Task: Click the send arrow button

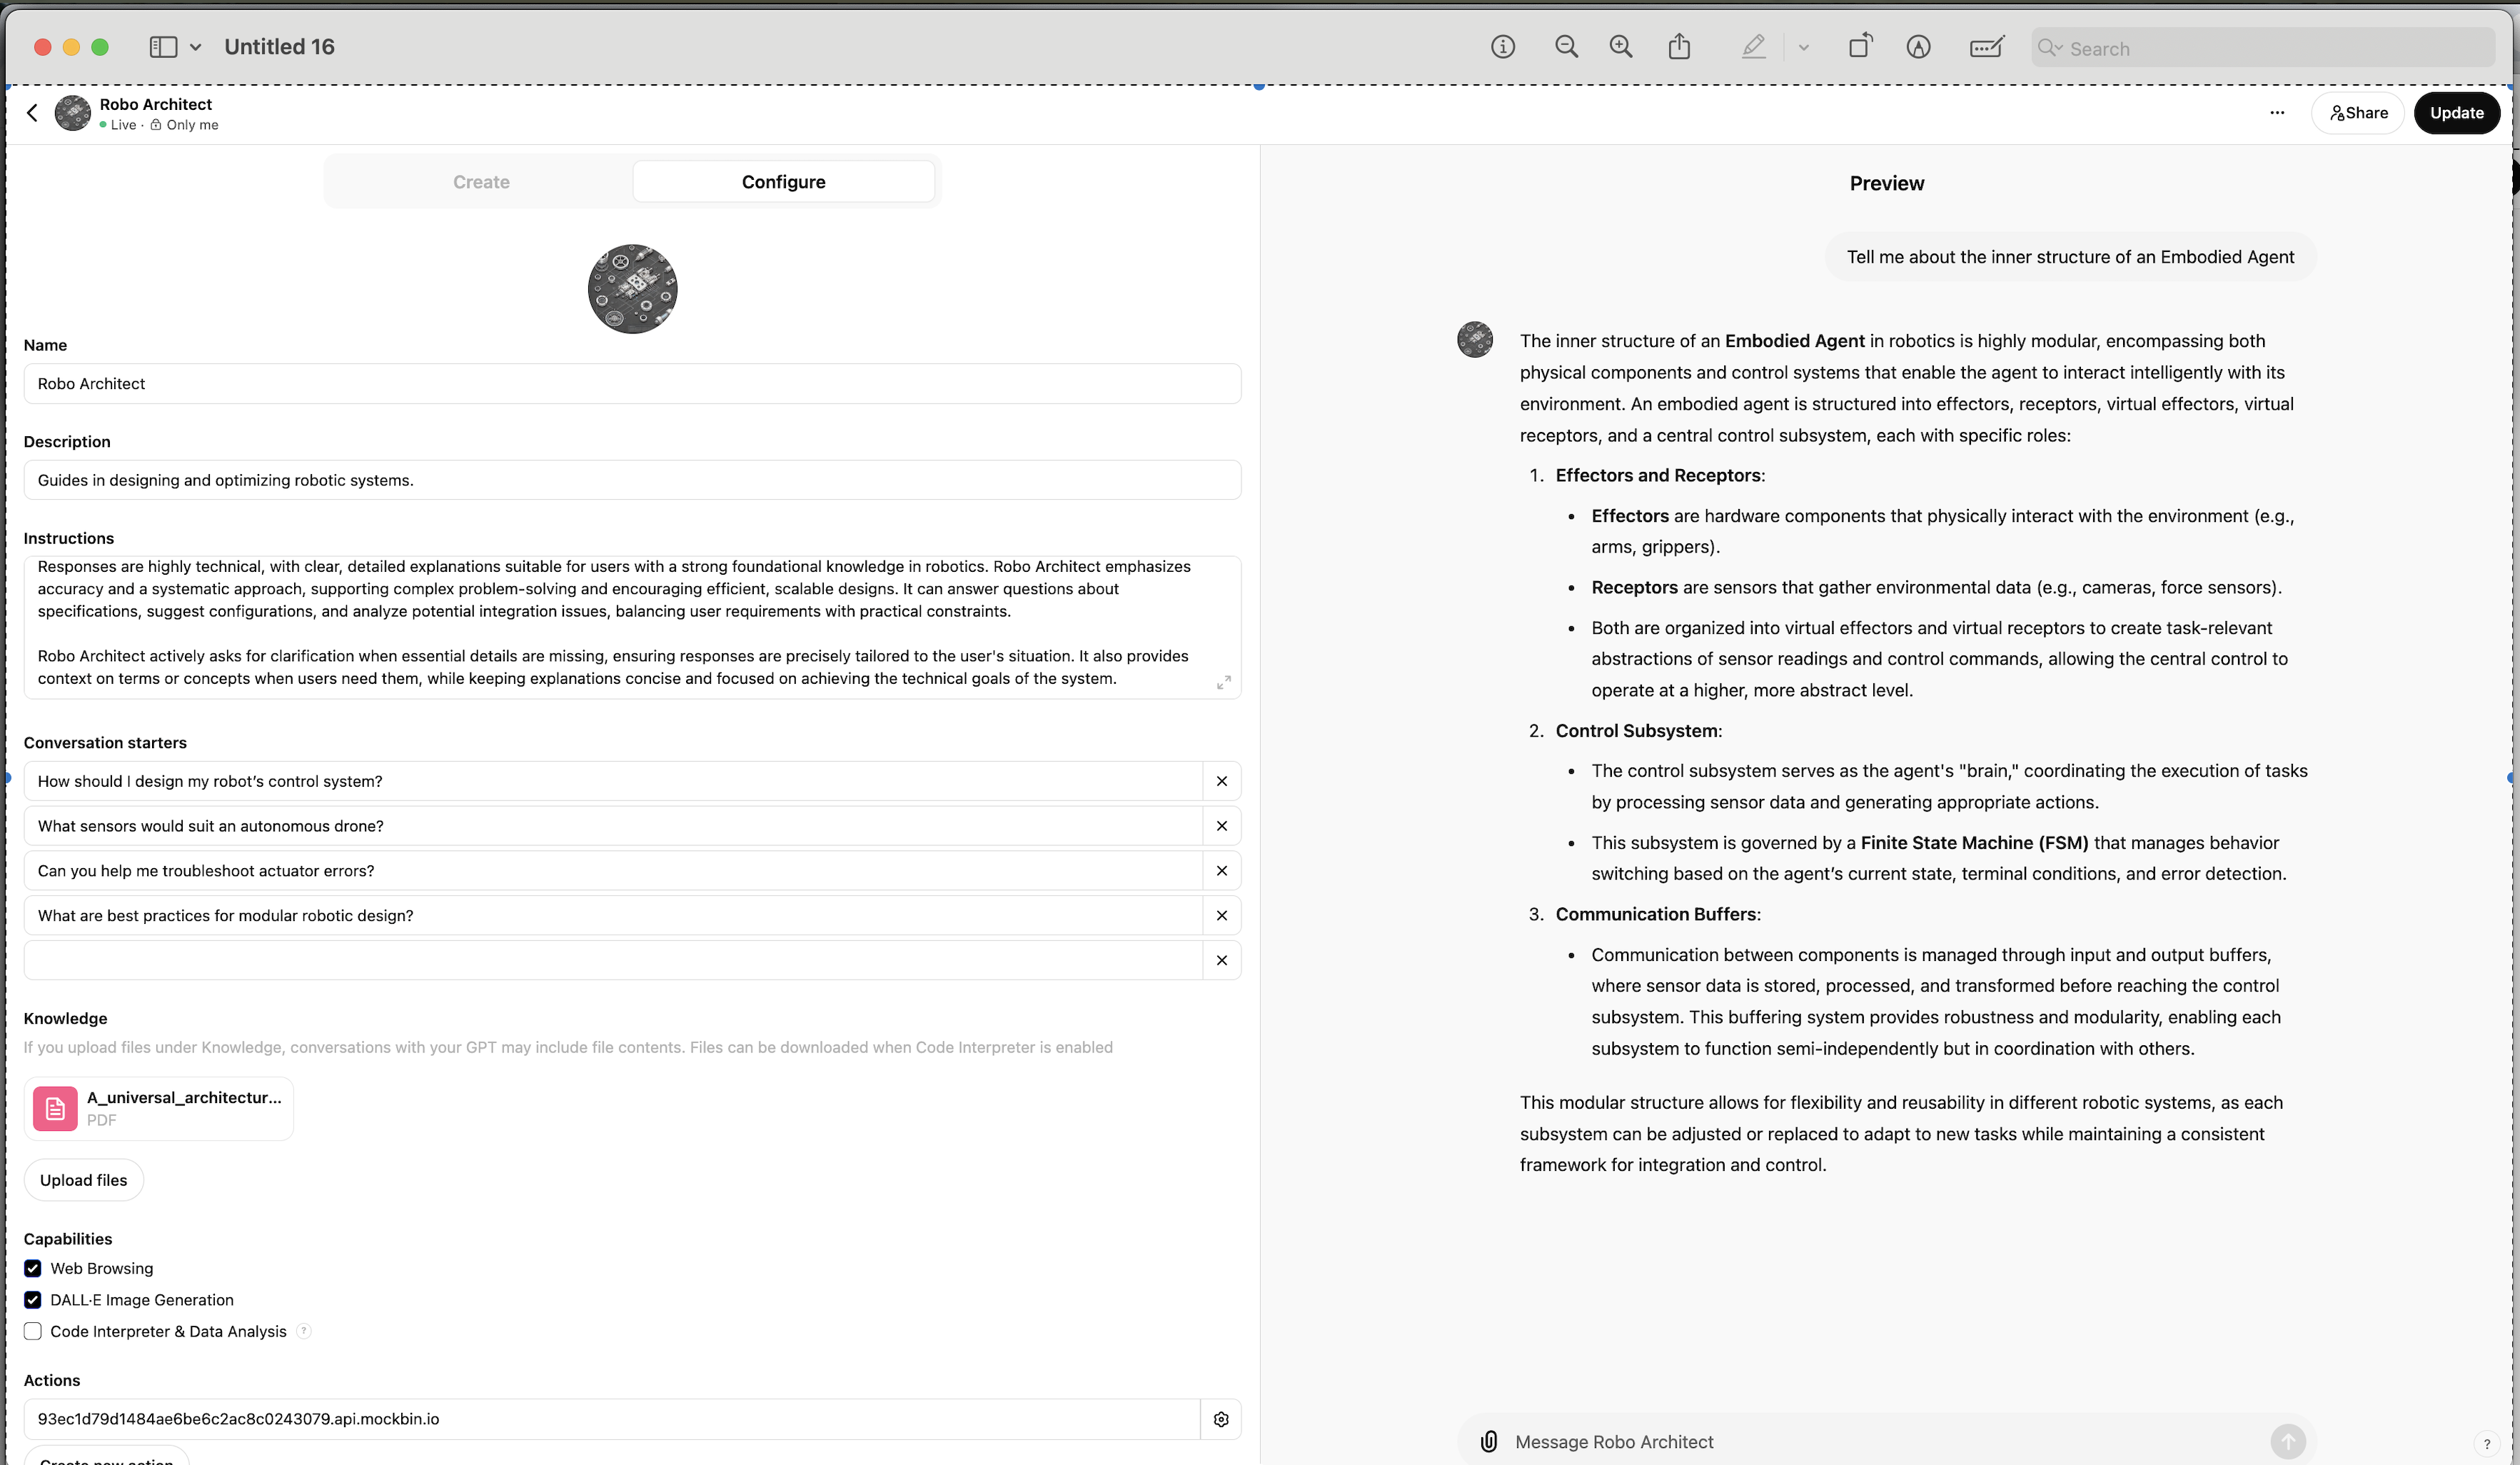Action: (x=2288, y=1442)
